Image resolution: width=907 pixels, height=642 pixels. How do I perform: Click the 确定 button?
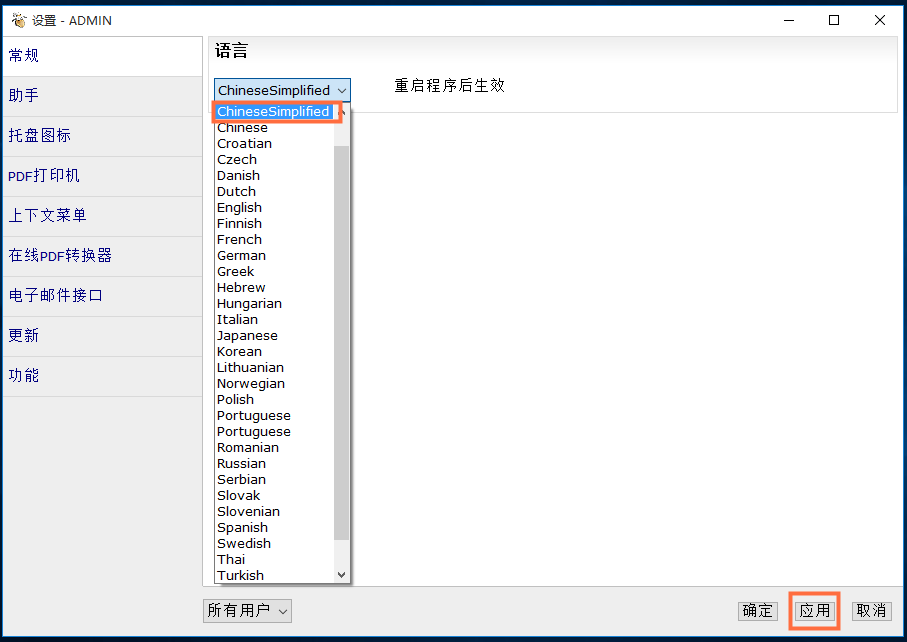(x=757, y=610)
